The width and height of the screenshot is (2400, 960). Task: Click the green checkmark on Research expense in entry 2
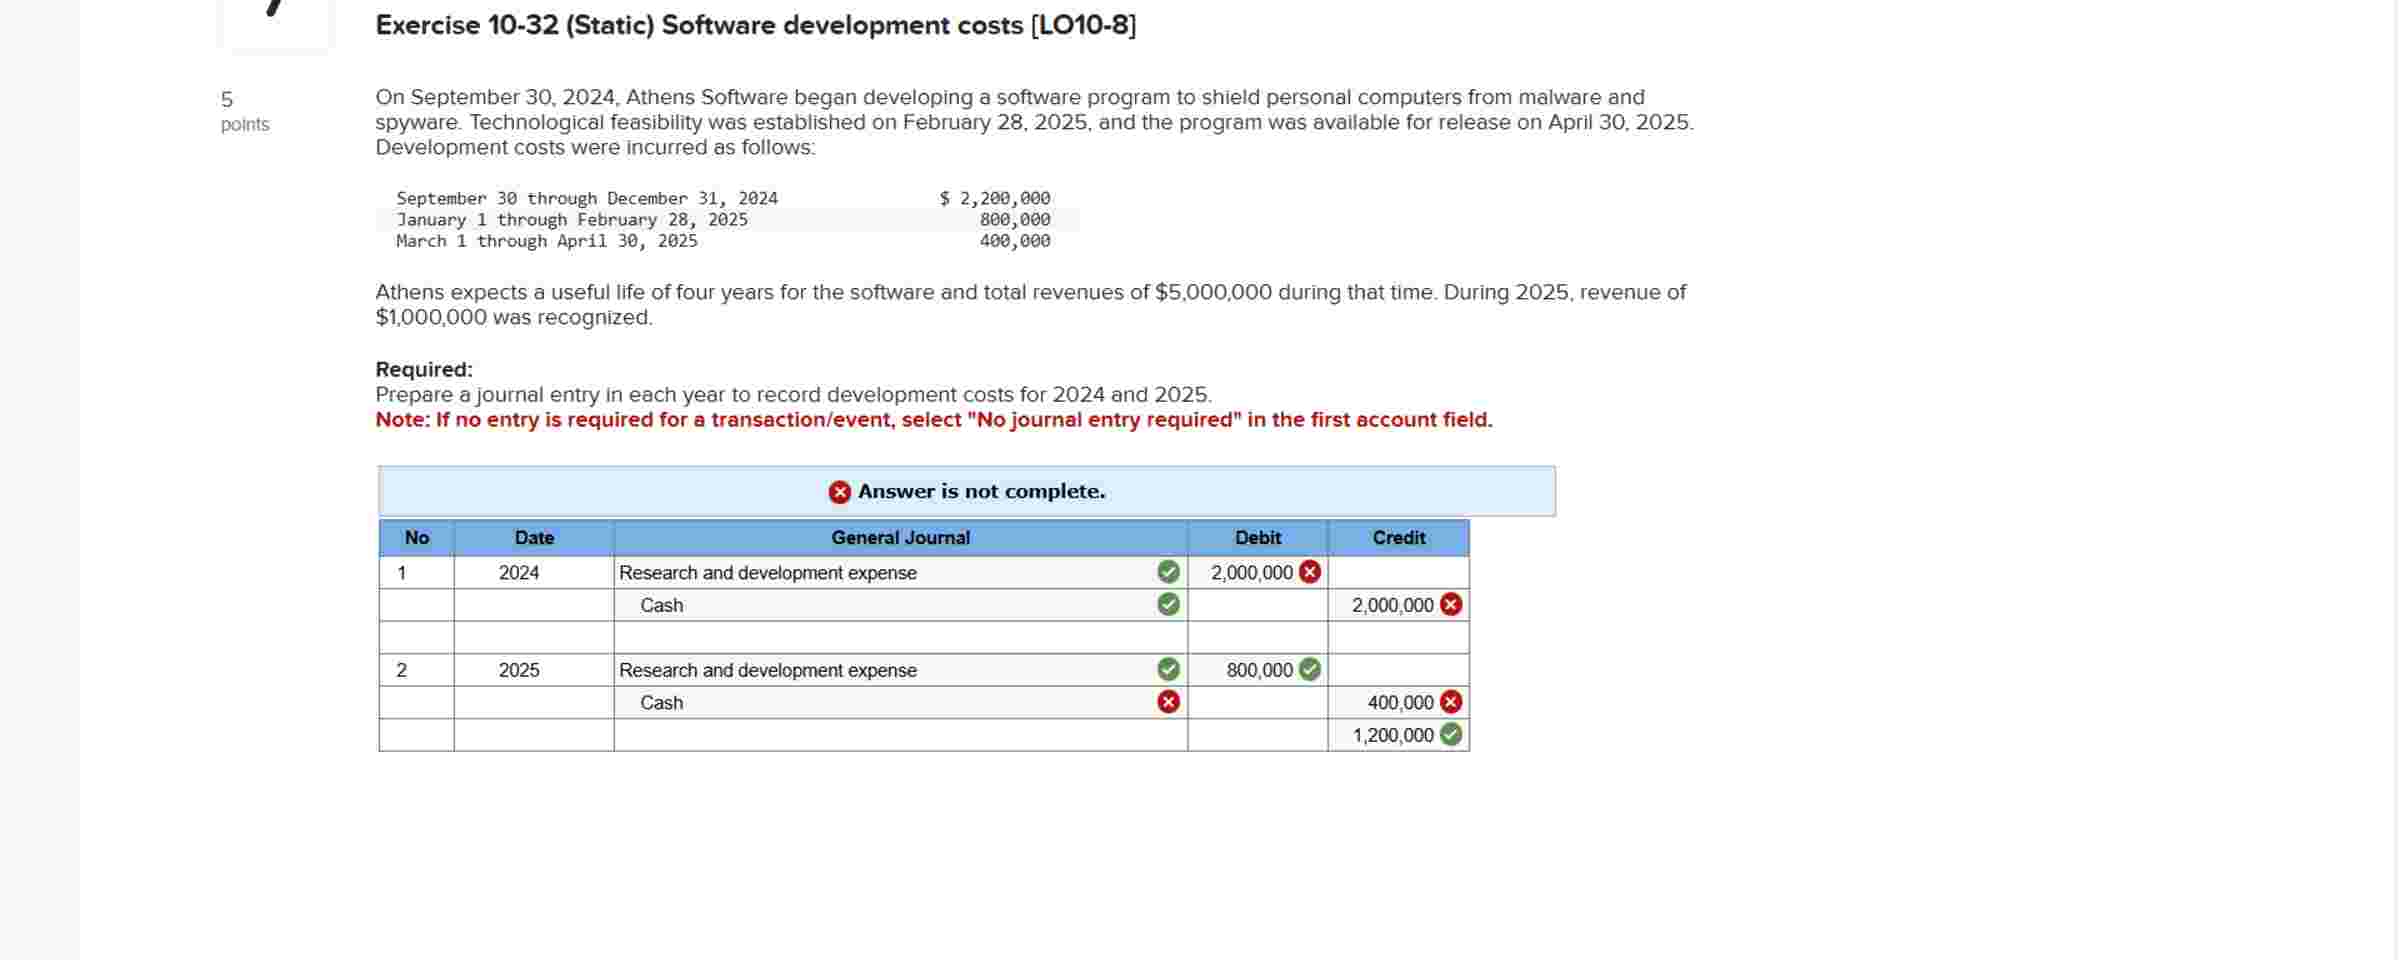click(x=1166, y=670)
